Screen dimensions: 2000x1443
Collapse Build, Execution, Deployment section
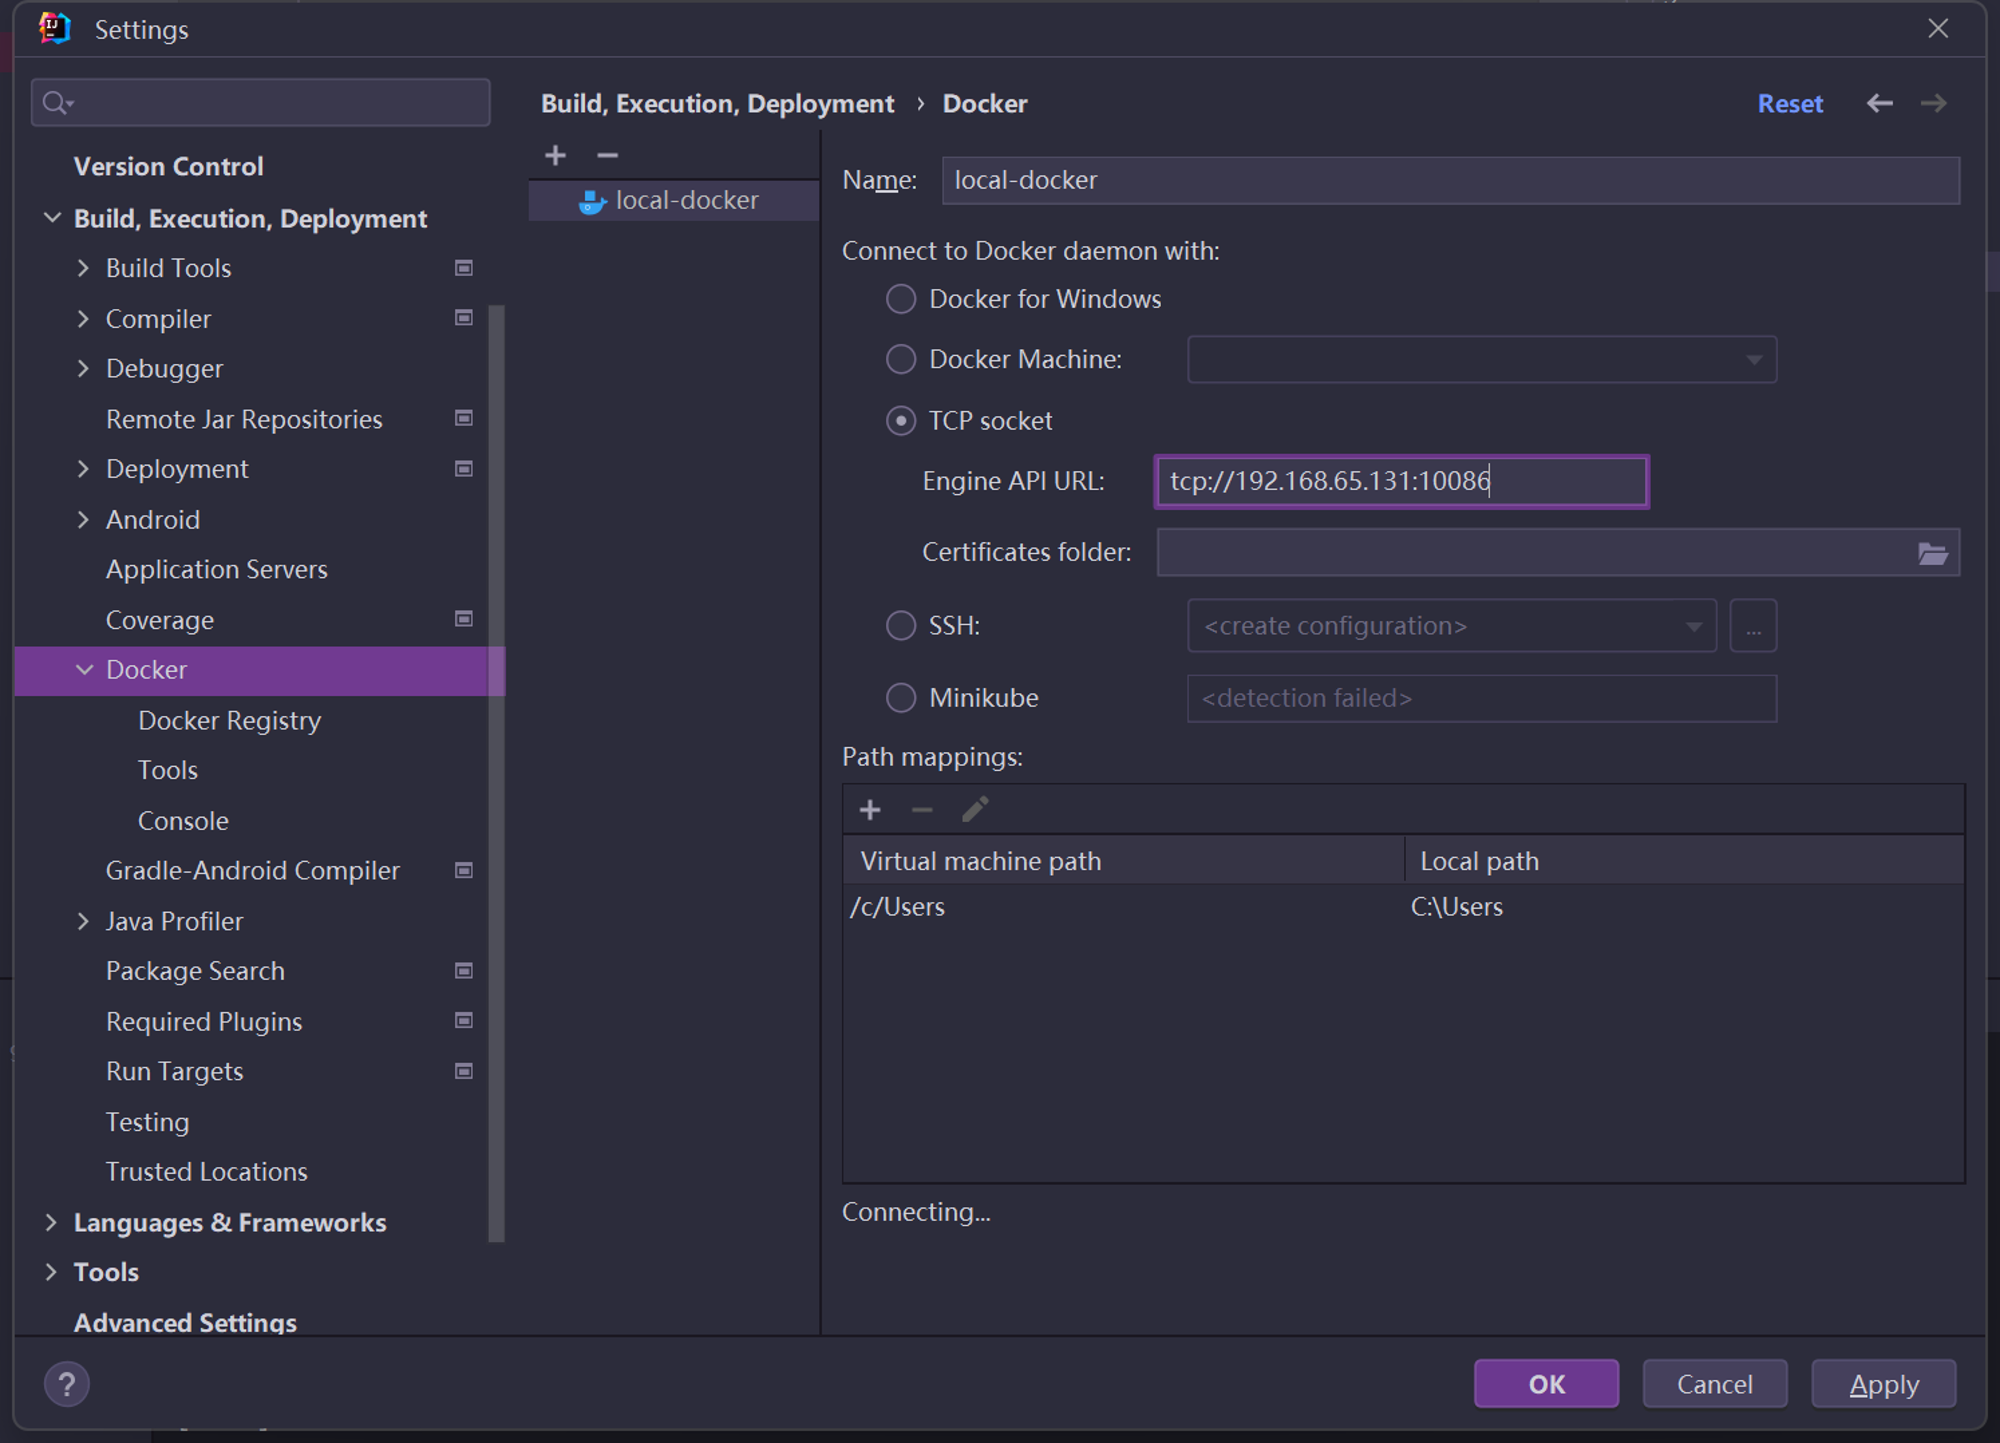click(52, 218)
